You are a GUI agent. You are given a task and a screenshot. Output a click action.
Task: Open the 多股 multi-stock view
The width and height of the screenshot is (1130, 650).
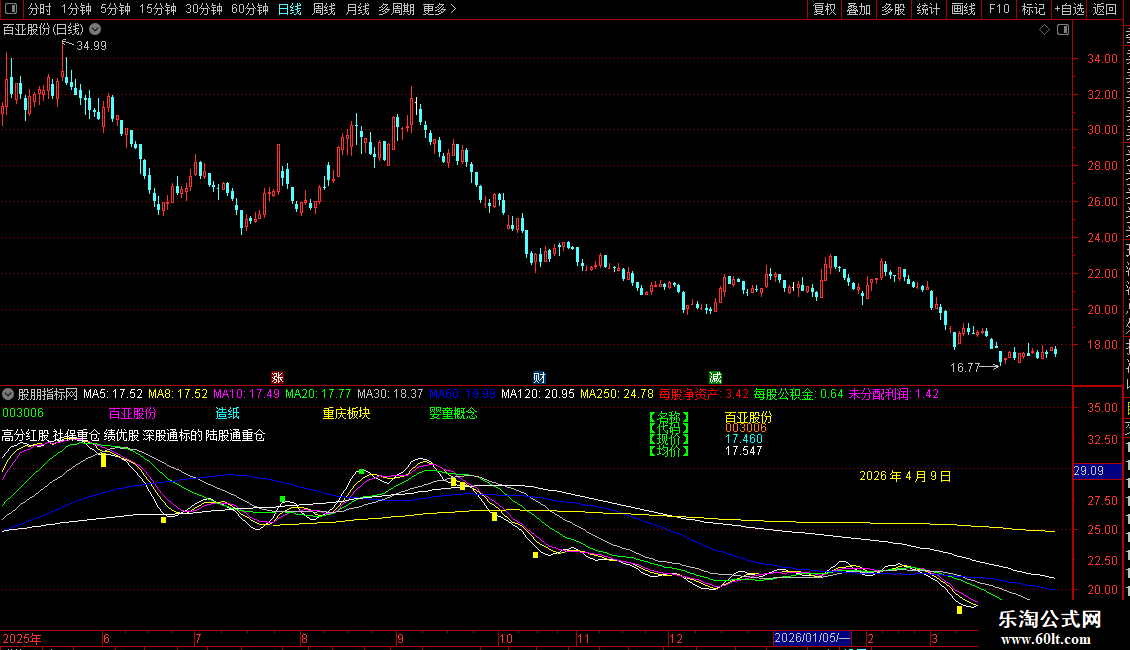(894, 9)
